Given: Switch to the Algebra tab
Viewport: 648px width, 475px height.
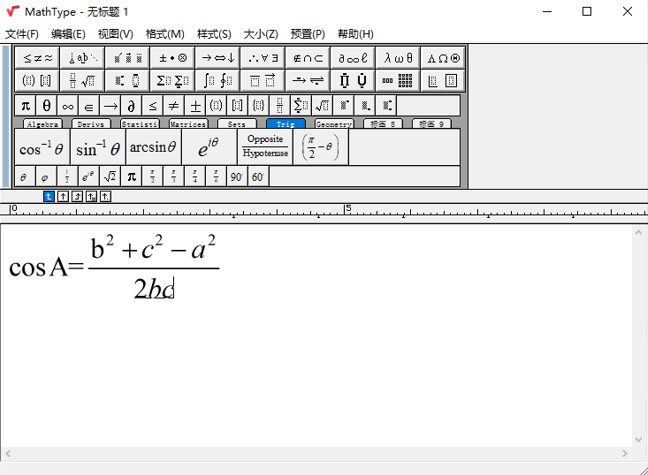Looking at the screenshot, I should [43, 125].
